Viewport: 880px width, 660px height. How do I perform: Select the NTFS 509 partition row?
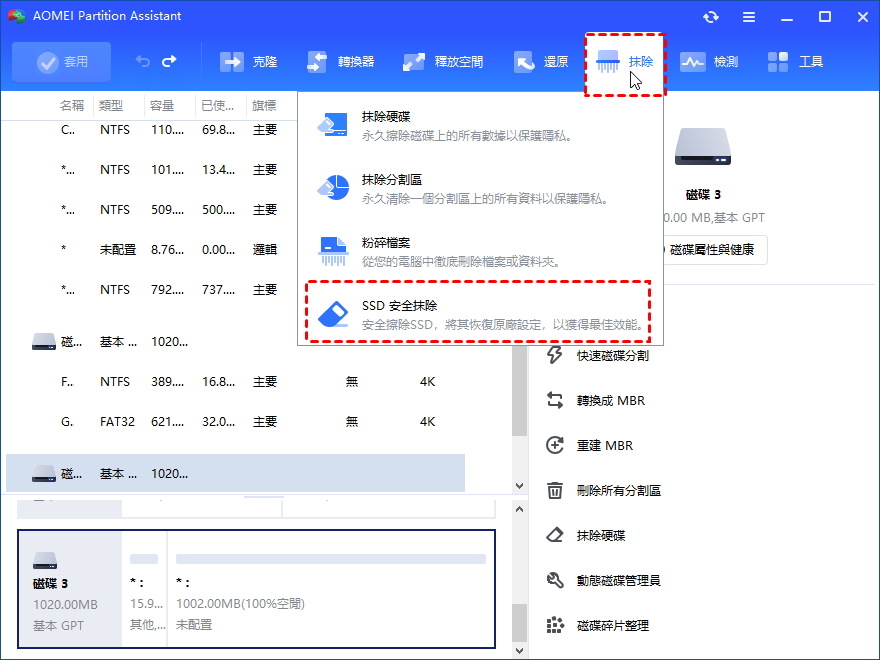(152, 210)
